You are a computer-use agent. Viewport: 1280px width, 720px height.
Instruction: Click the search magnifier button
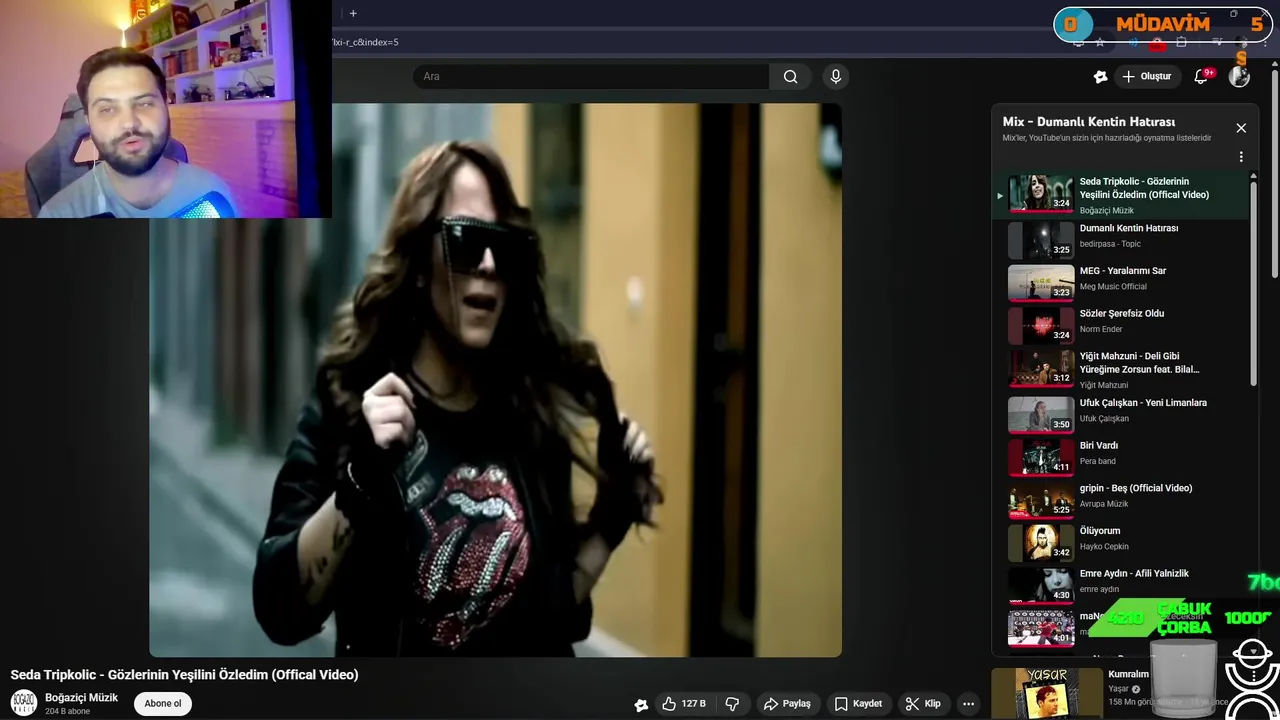[790, 76]
